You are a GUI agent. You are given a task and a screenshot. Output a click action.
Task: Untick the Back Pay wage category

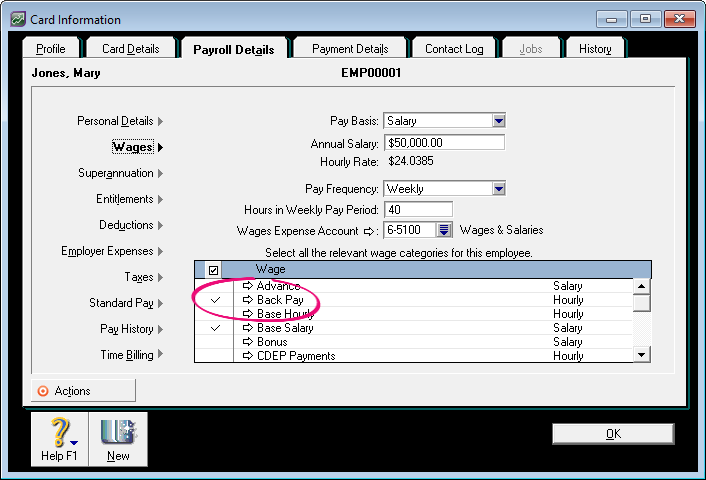[x=214, y=300]
